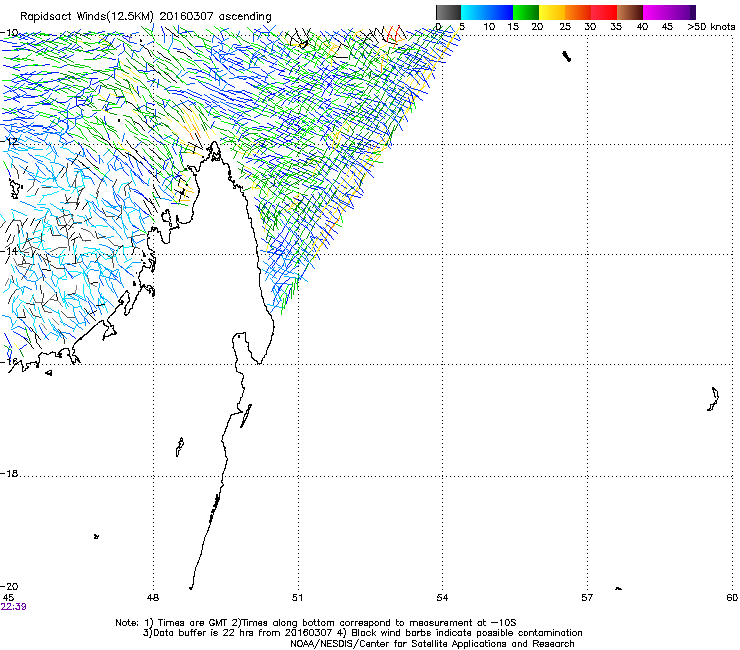This screenshot has width=740, height=650.
Task: Click the orange 25-30 knots legend swatch
Action: pos(578,12)
